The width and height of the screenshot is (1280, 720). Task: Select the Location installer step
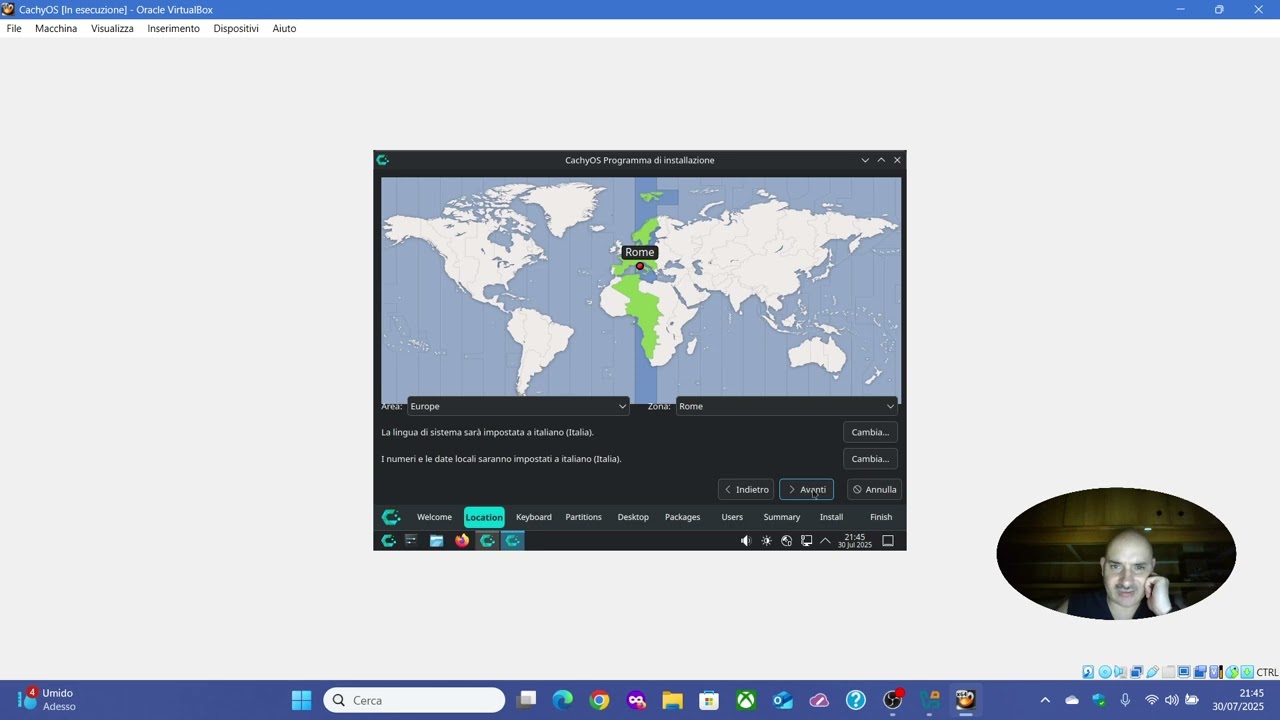(484, 517)
